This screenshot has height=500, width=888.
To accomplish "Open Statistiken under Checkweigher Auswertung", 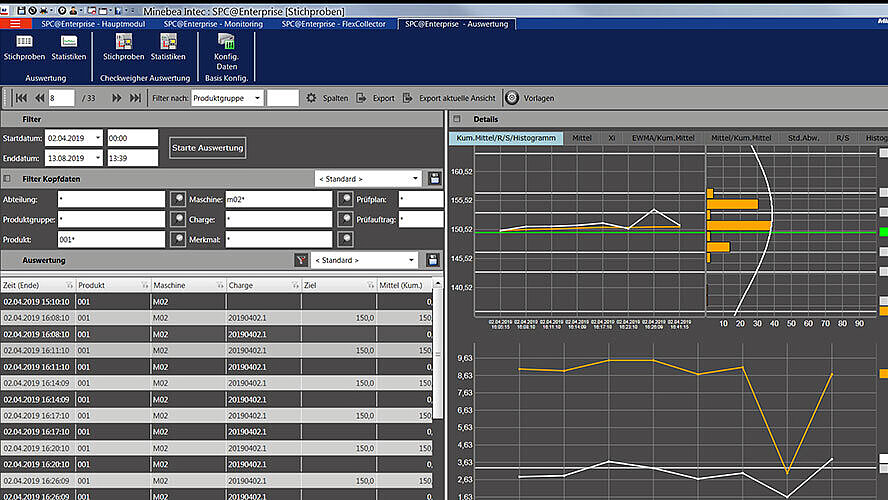I will 168,48.
